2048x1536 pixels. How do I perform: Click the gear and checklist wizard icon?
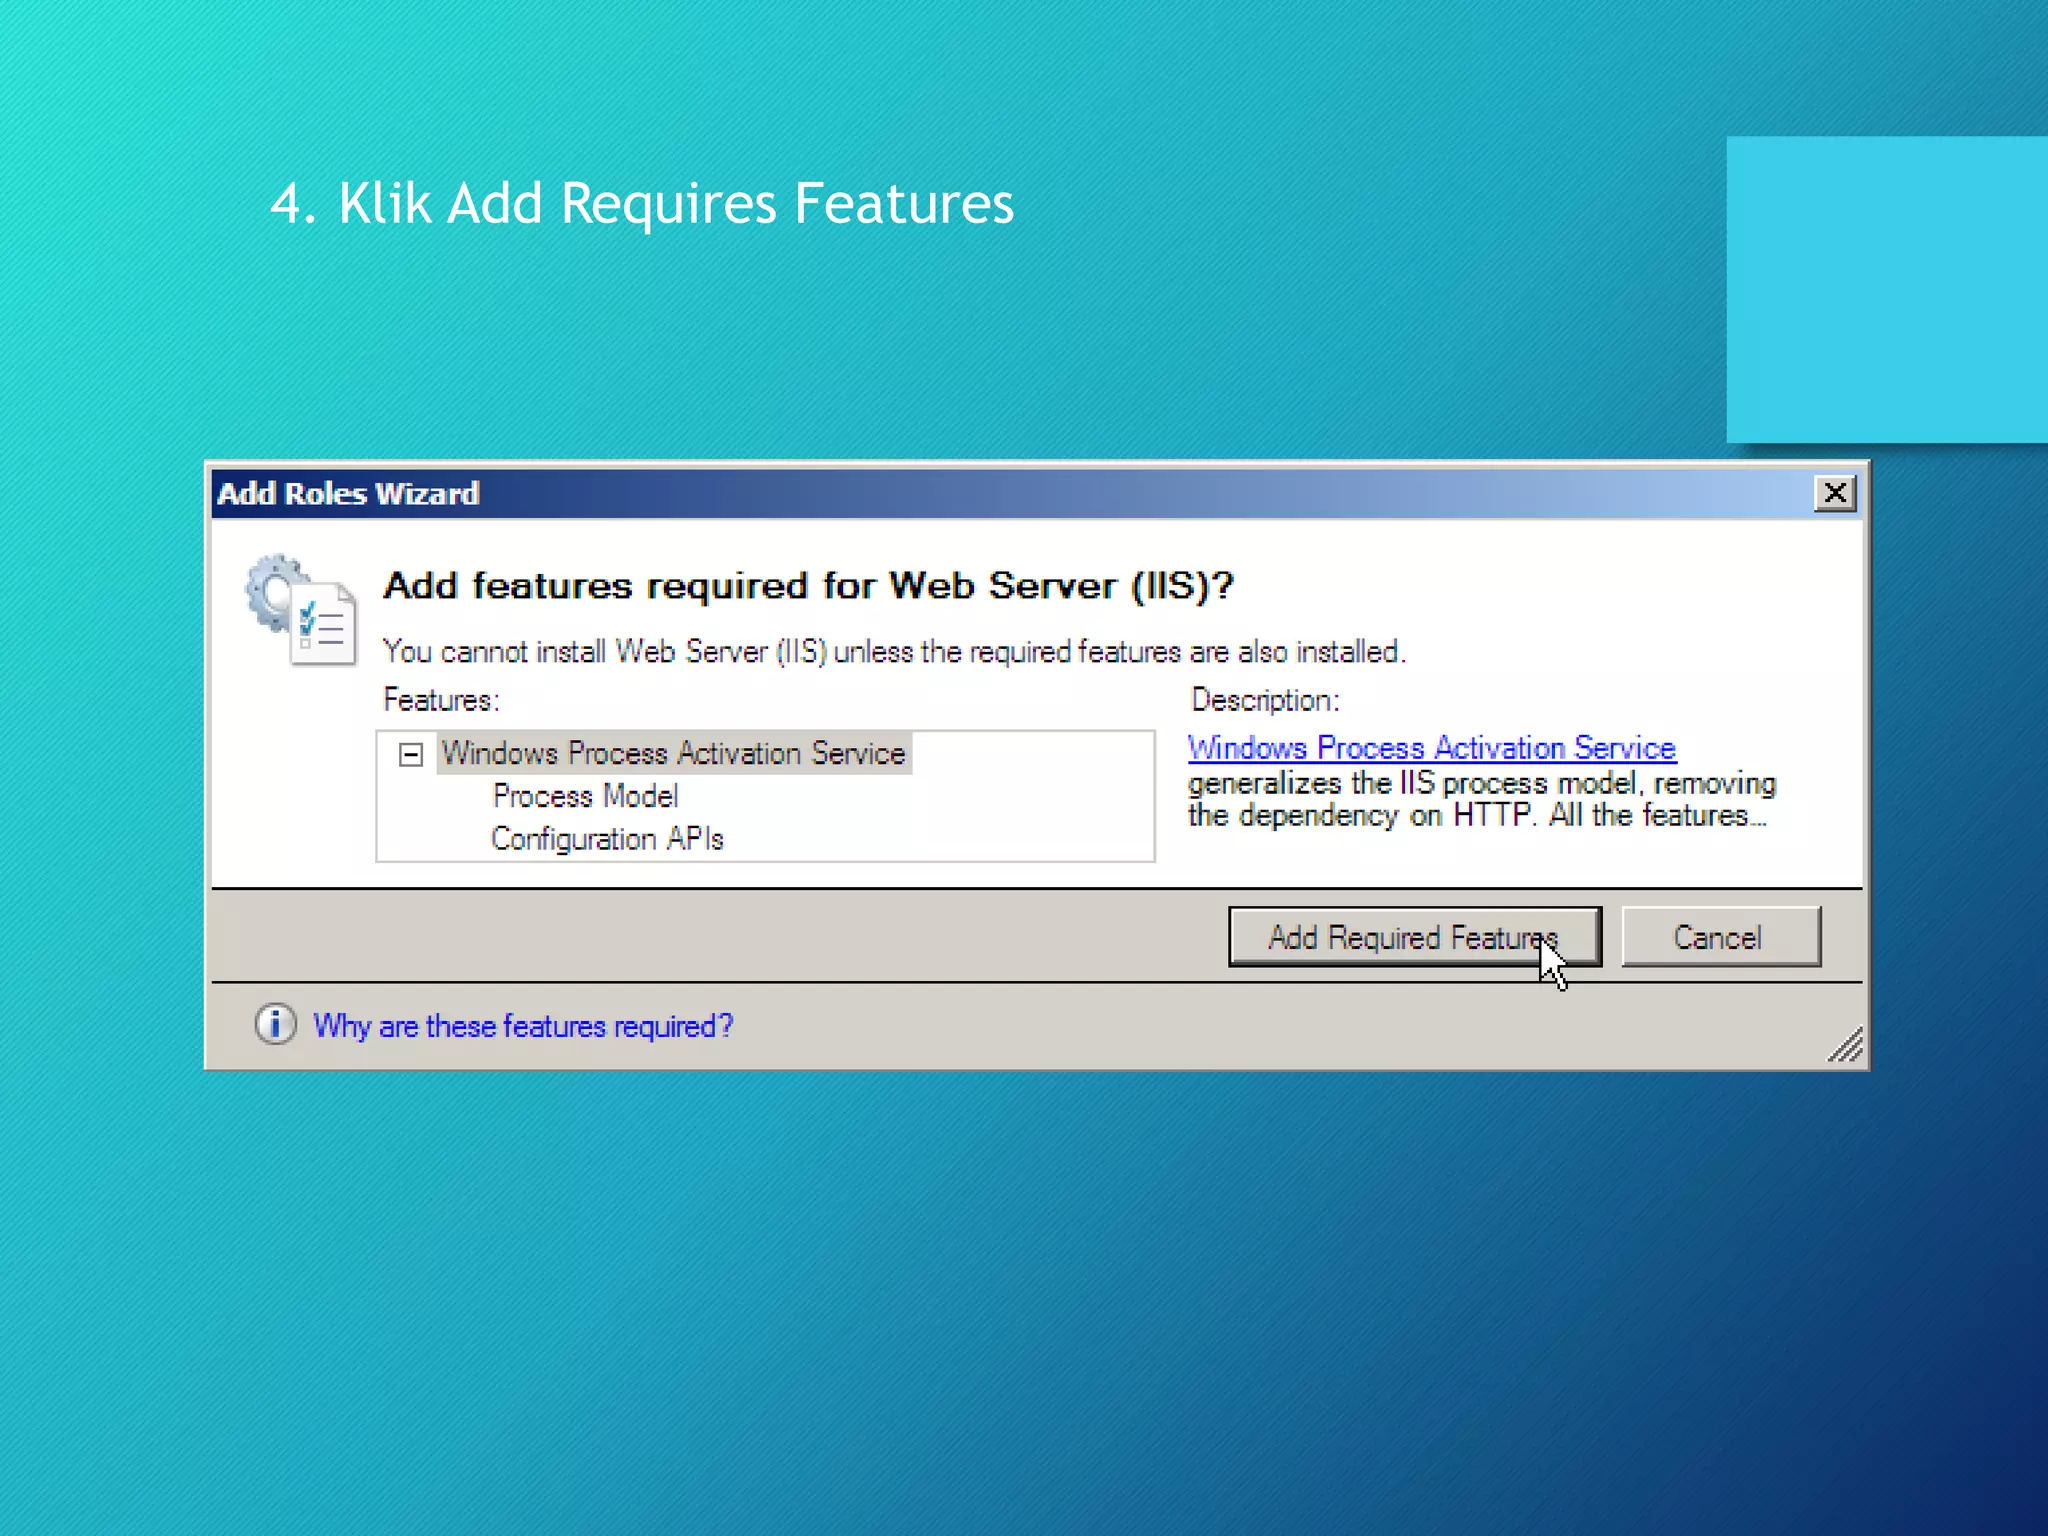pos(300,610)
